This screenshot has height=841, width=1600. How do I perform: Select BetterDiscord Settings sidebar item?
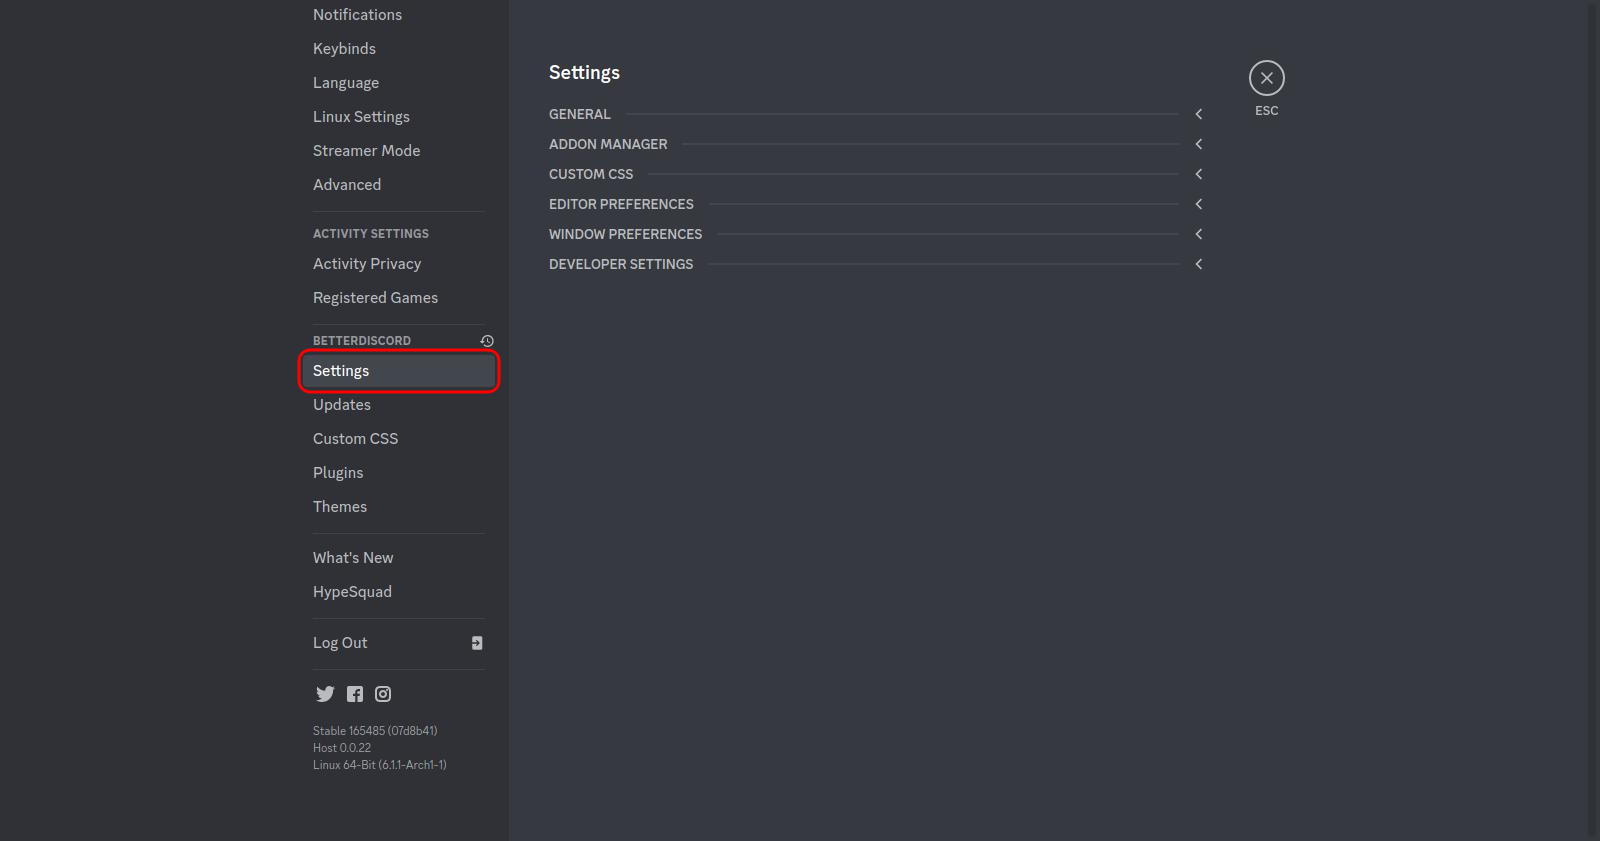coord(398,371)
